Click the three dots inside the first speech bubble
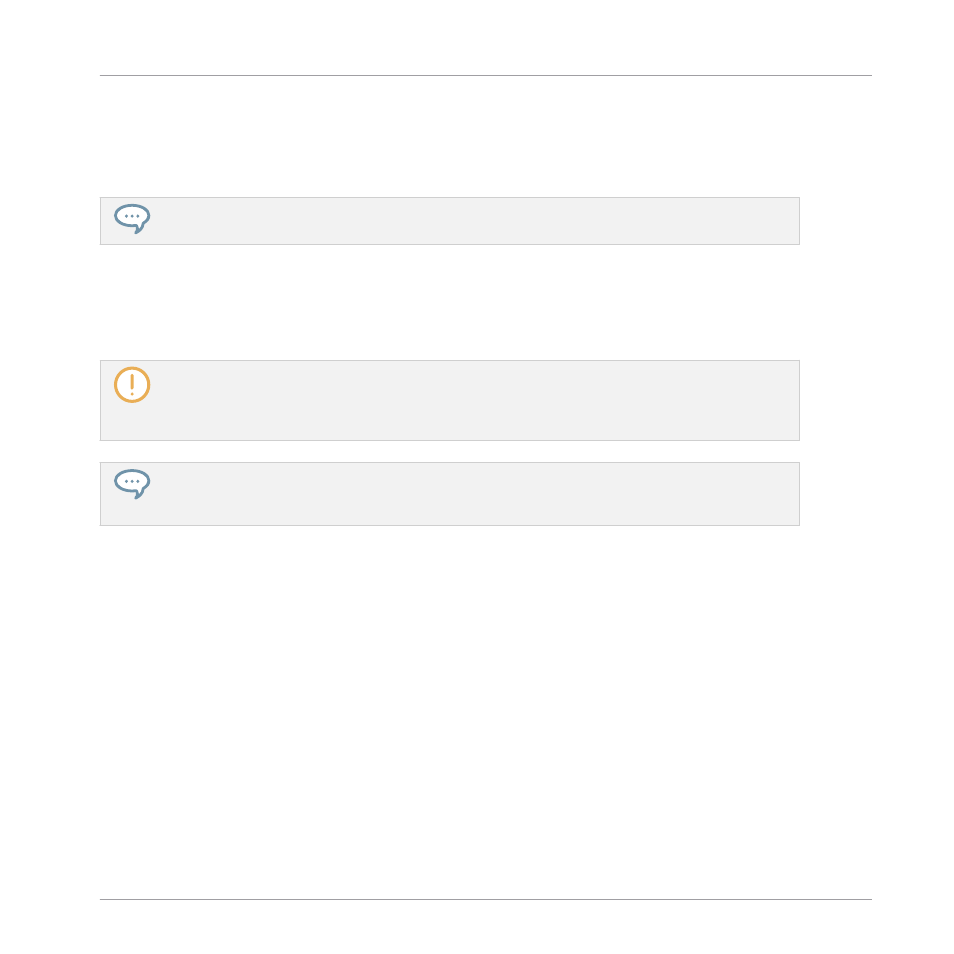This screenshot has height=954, width=954. pyautogui.click(x=132, y=216)
